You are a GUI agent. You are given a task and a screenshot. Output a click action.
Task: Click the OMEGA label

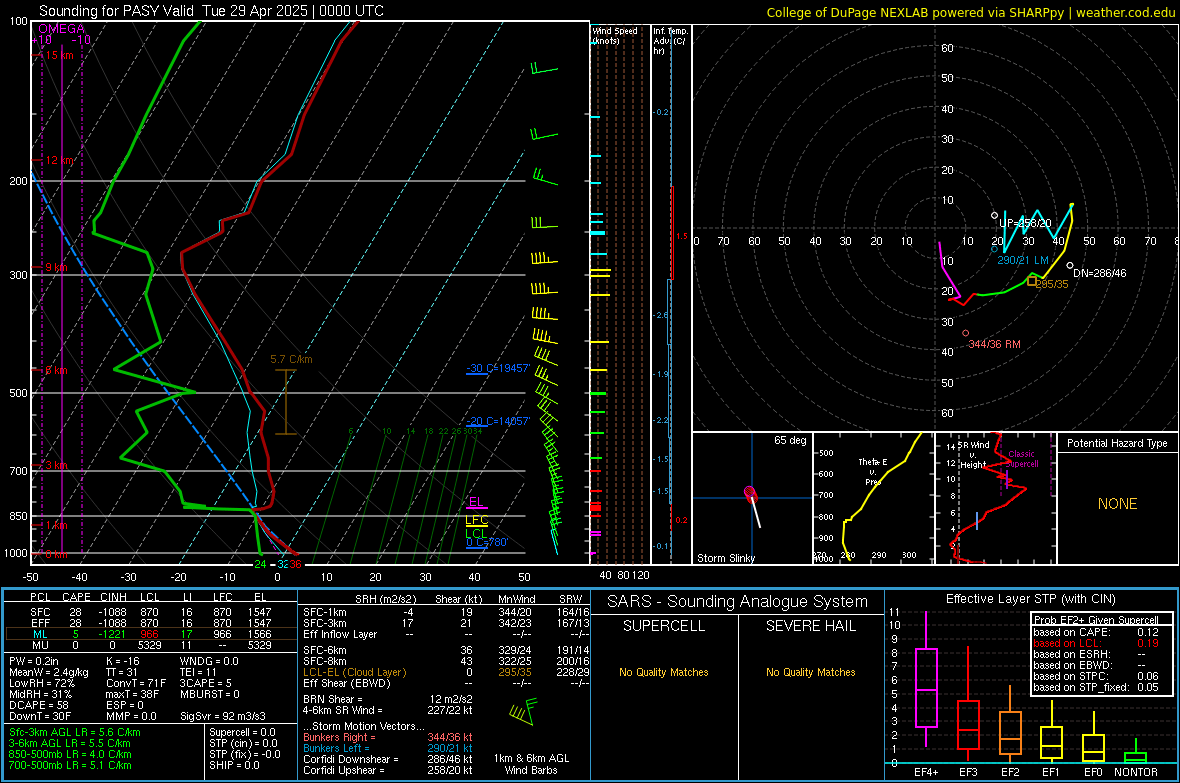pos(61,29)
